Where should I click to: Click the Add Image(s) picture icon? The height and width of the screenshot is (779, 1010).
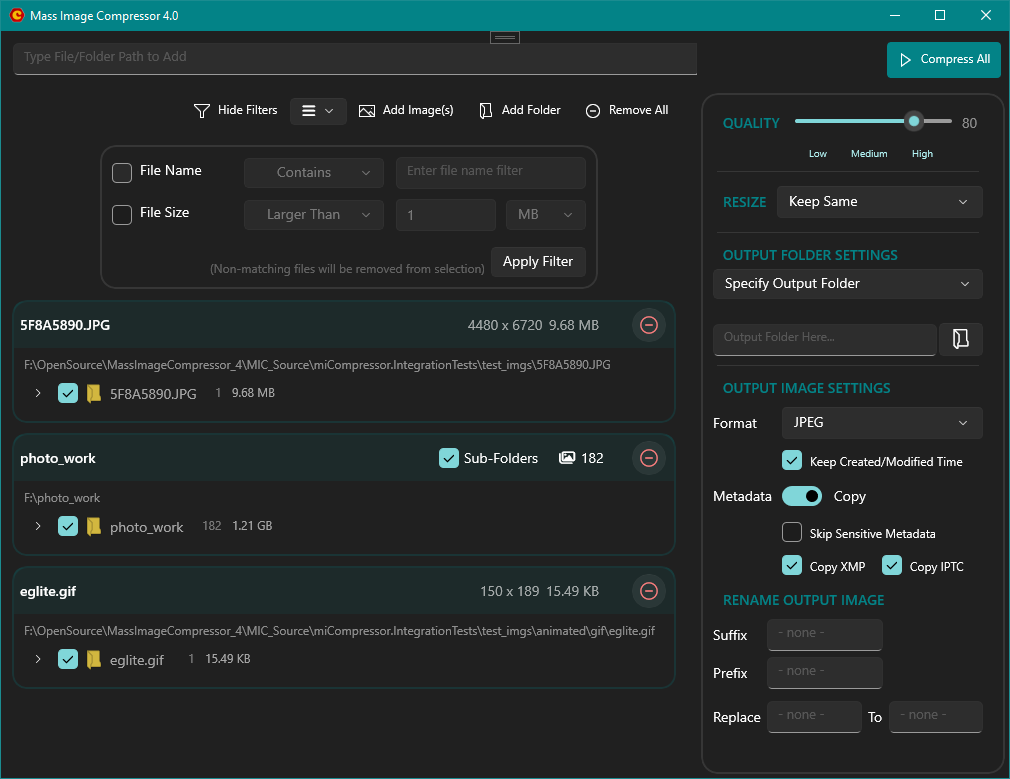[367, 111]
